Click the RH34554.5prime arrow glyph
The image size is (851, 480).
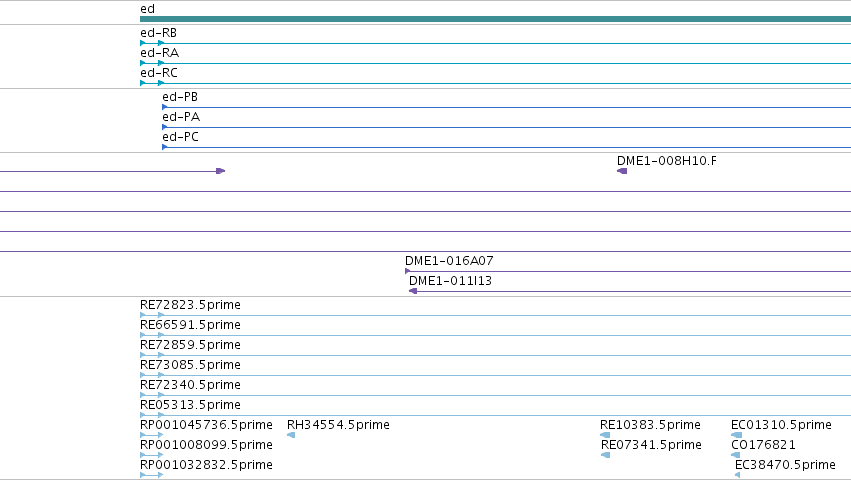[x=291, y=435]
